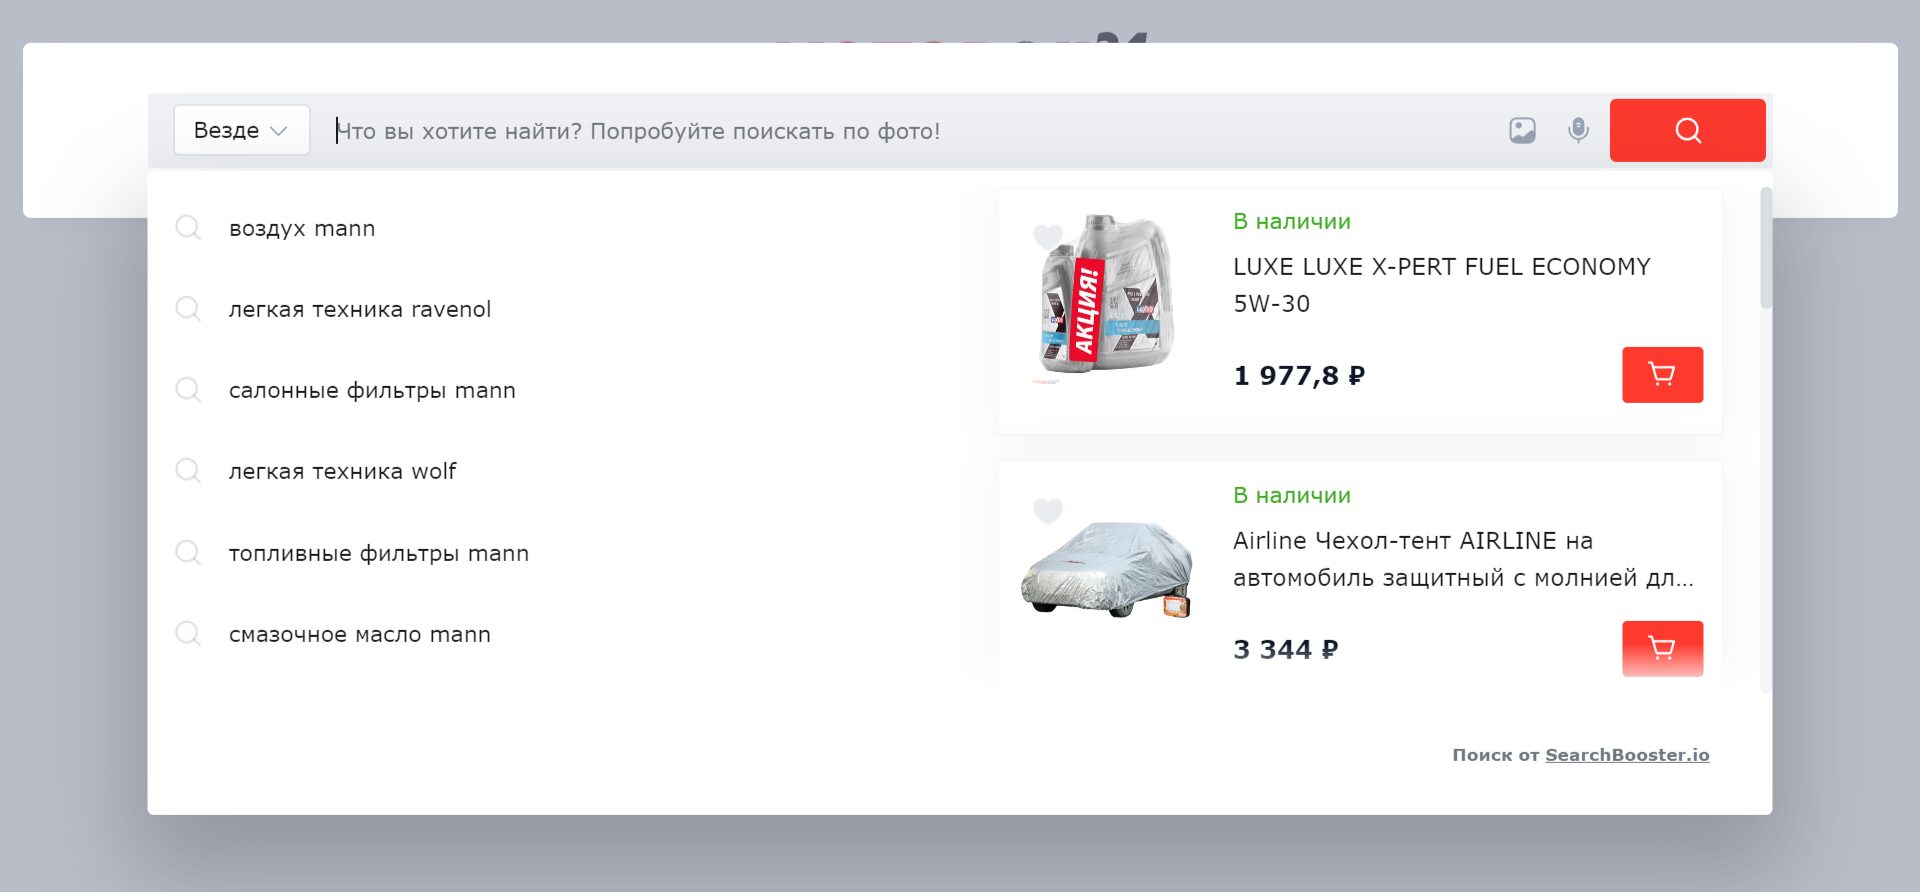This screenshot has height=892, width=1920.
Task: Open the search-by-photo image icon
Action: [1522, 130]
